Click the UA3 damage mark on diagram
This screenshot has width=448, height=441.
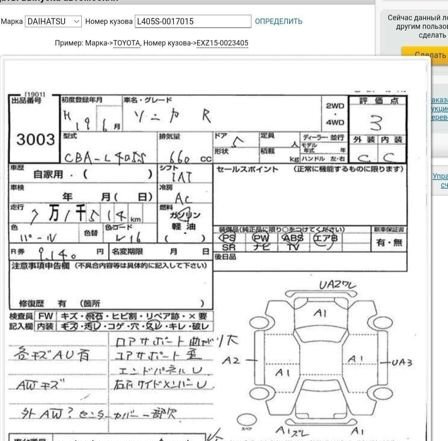point(402,362)
